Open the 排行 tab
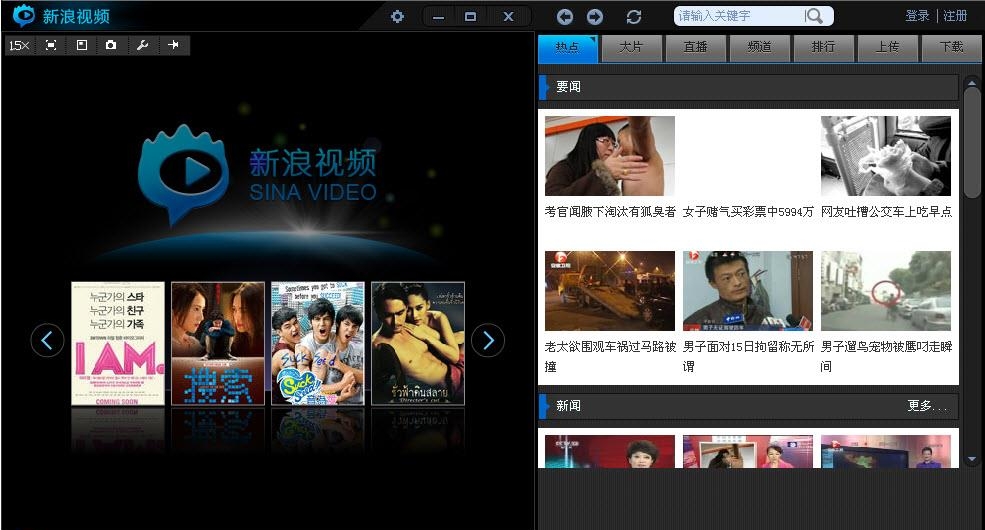Screen dimensions: 985x530 click(824, 48)
